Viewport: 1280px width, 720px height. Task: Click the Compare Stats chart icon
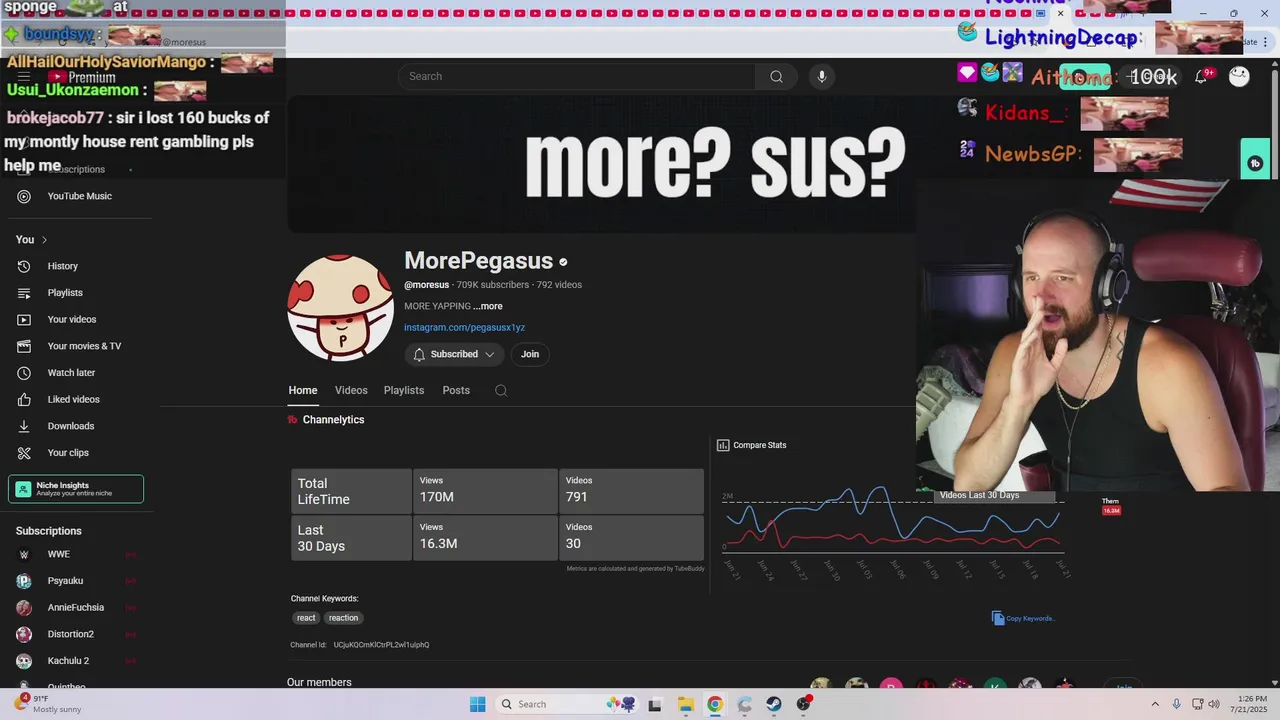point(723,445)
